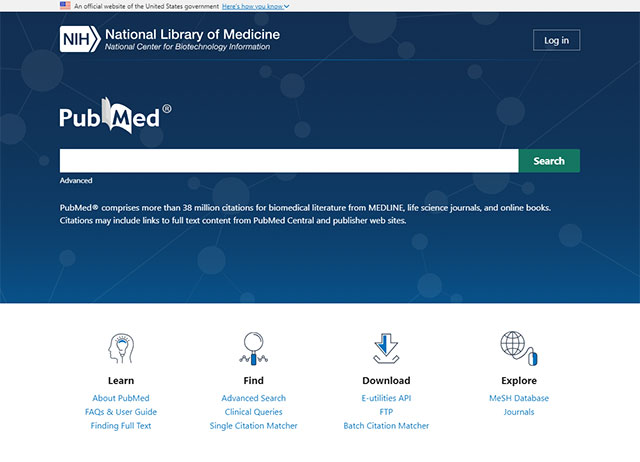640x462 pixels.
Task: Expand the "Here's how you know" dropdown
Action: click(x=255, y=6)
